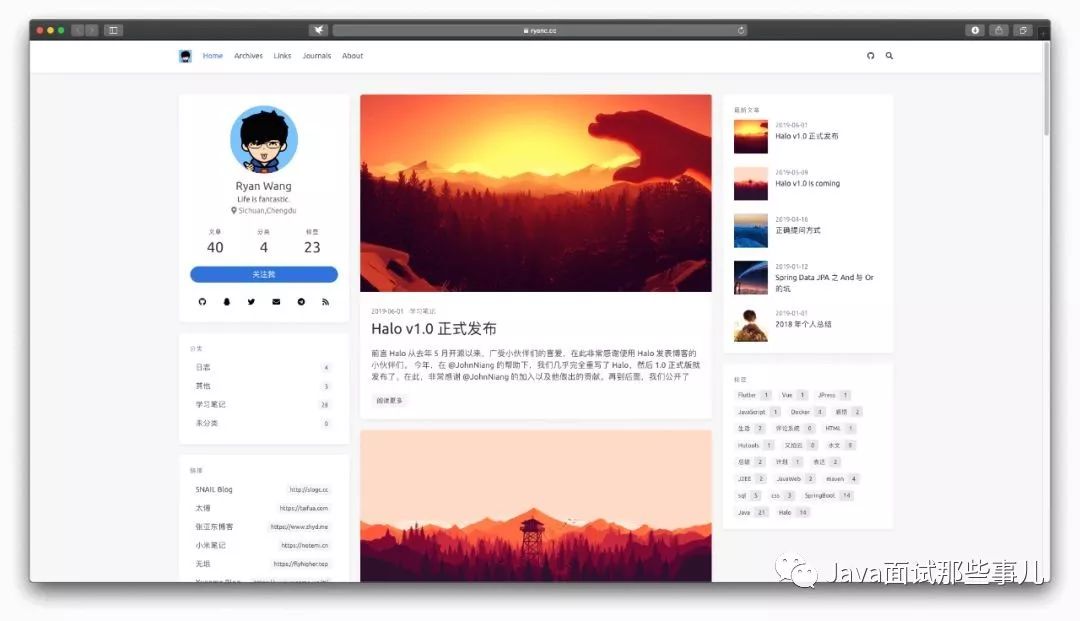Click the Safari address bar showing ryanc.cc
This screenshot has height=621, width=1080.
point(540,30)
